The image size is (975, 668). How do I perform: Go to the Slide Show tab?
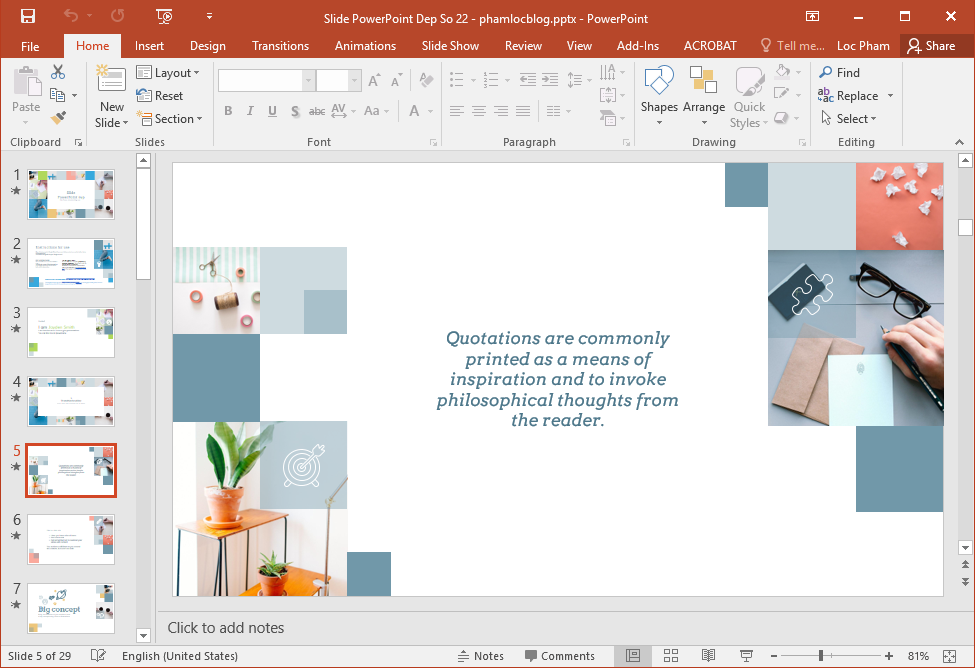pos(450,46)
